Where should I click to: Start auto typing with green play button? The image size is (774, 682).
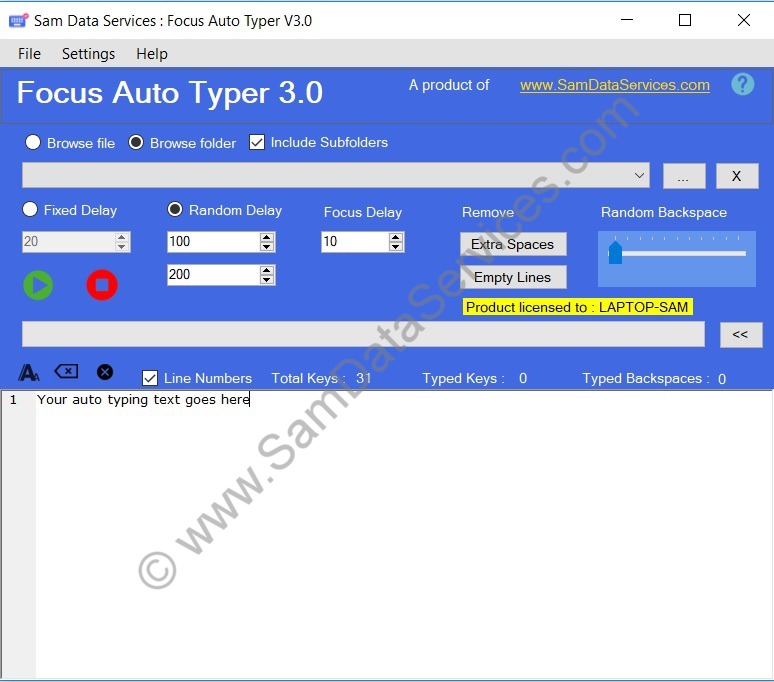coord(38,285)
